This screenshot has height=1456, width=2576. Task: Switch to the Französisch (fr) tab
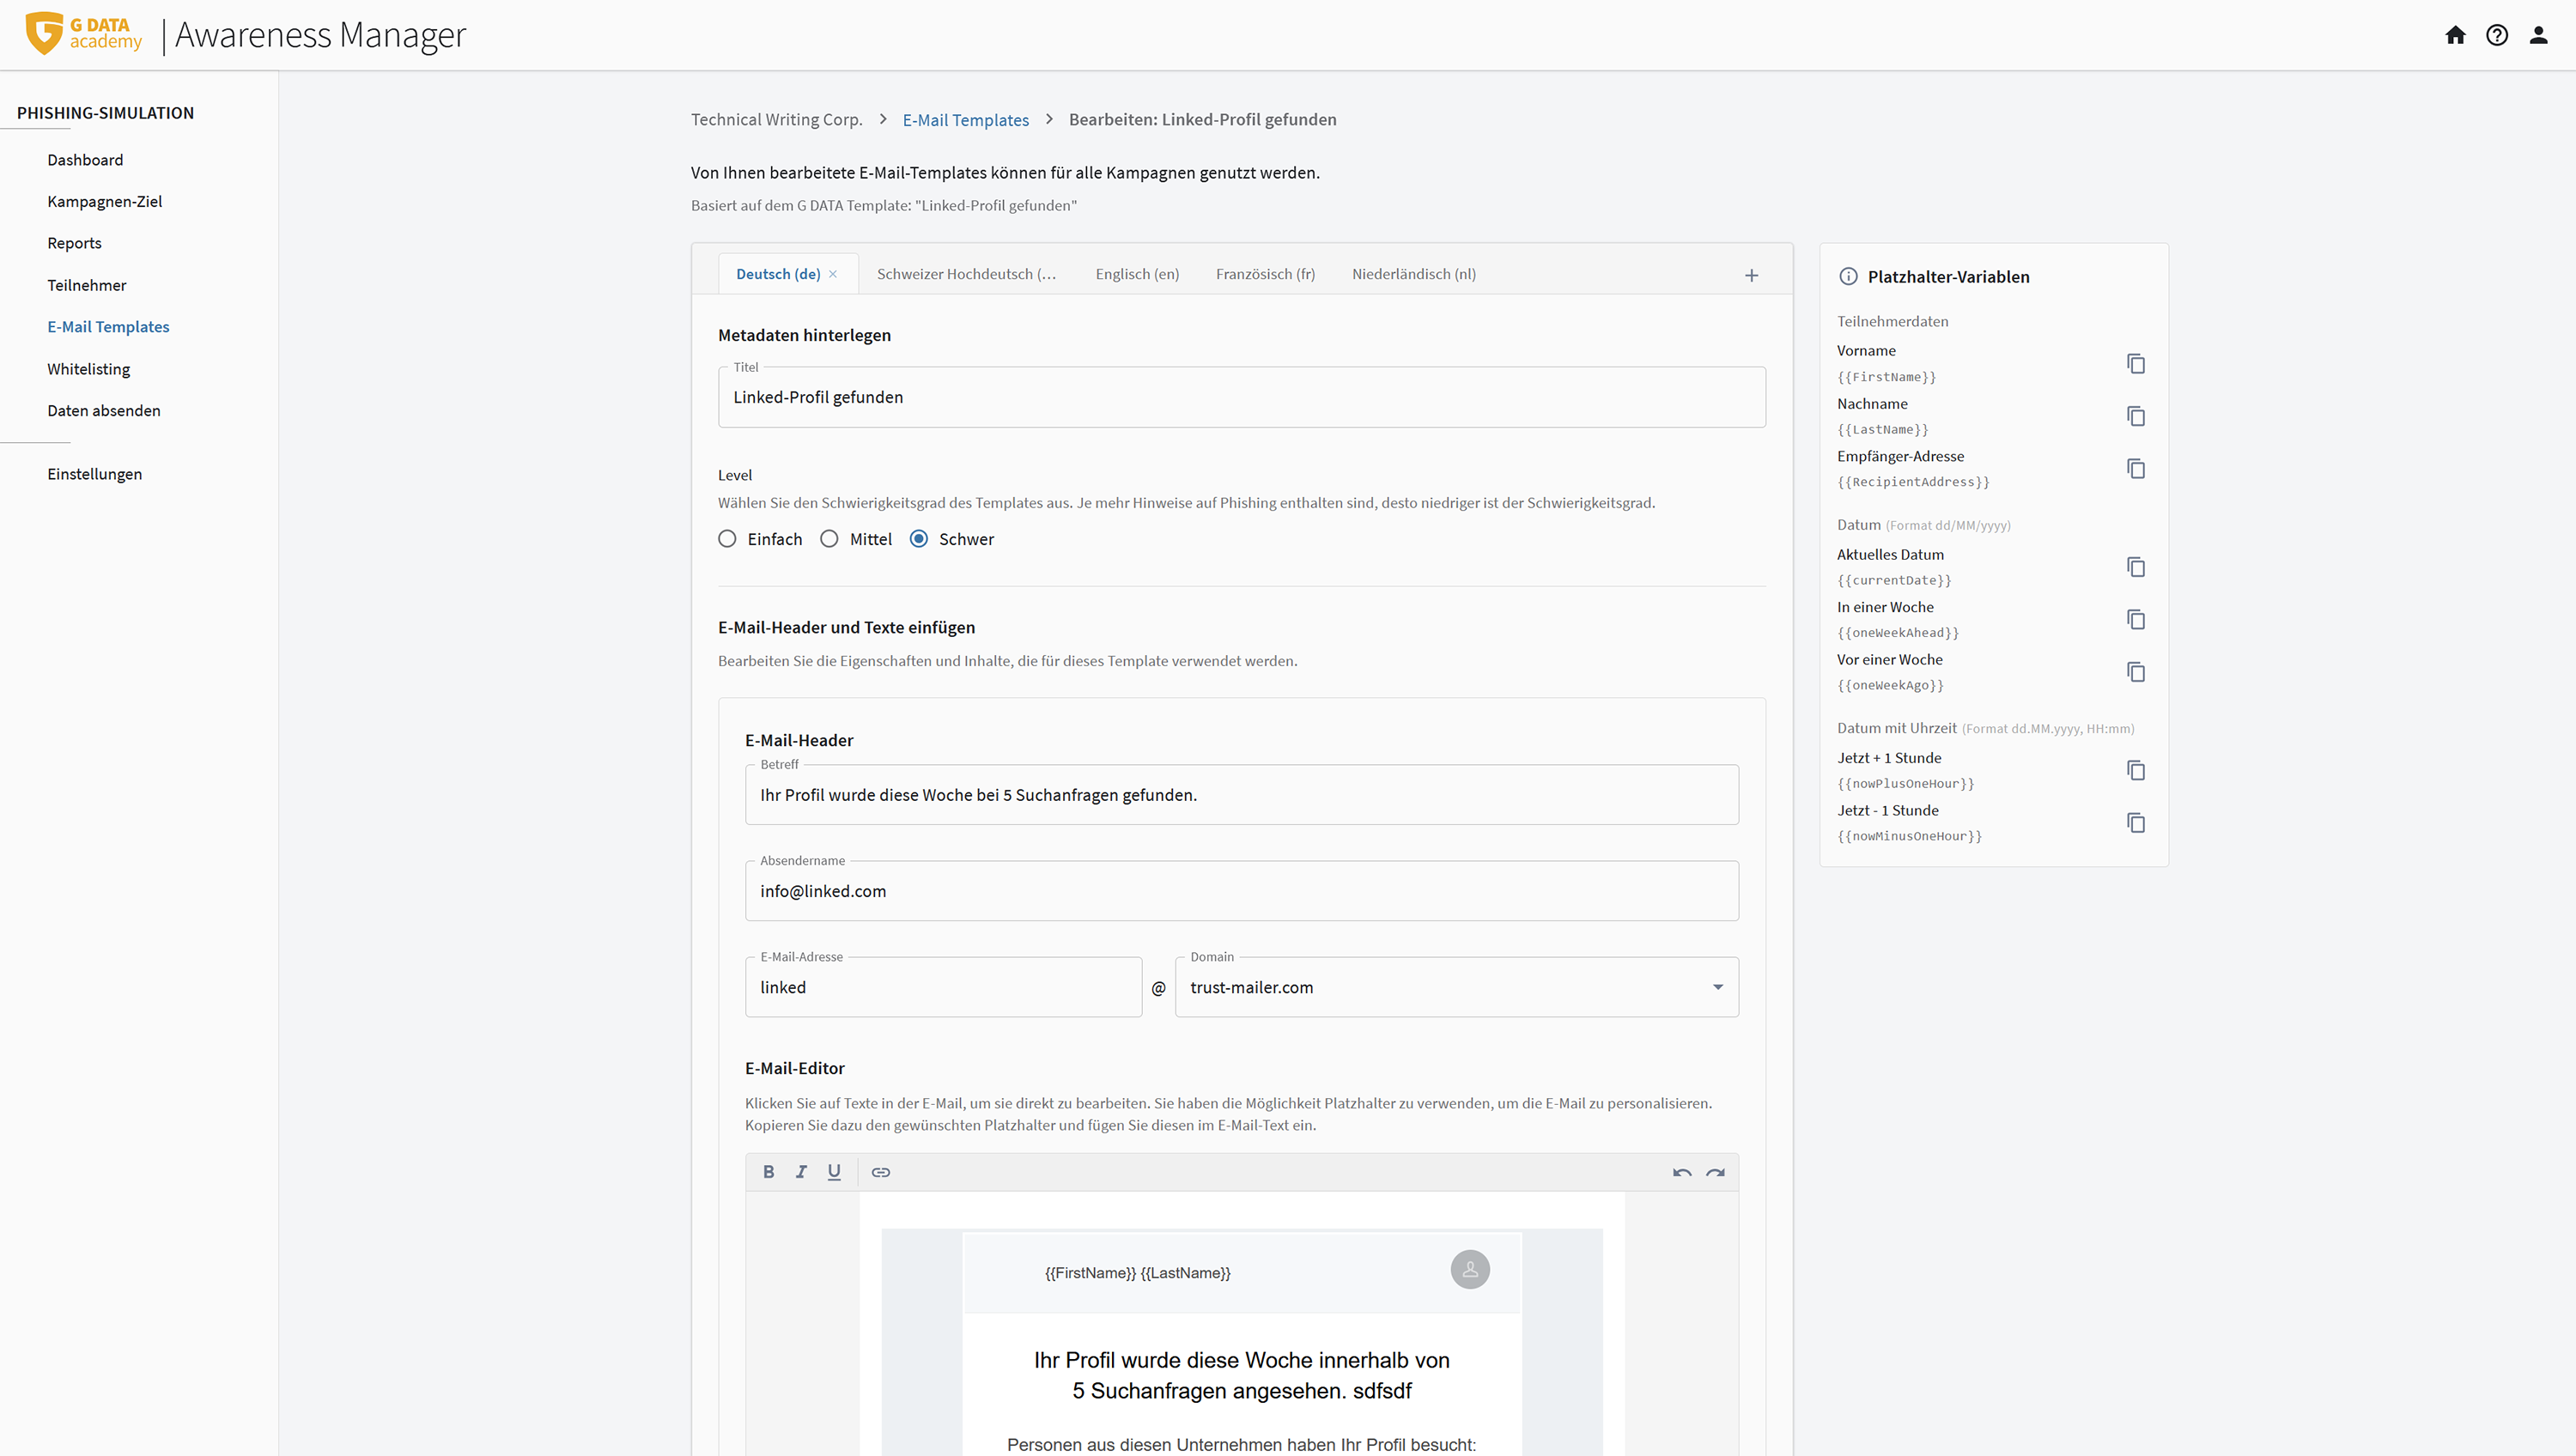click(1265, 274)
